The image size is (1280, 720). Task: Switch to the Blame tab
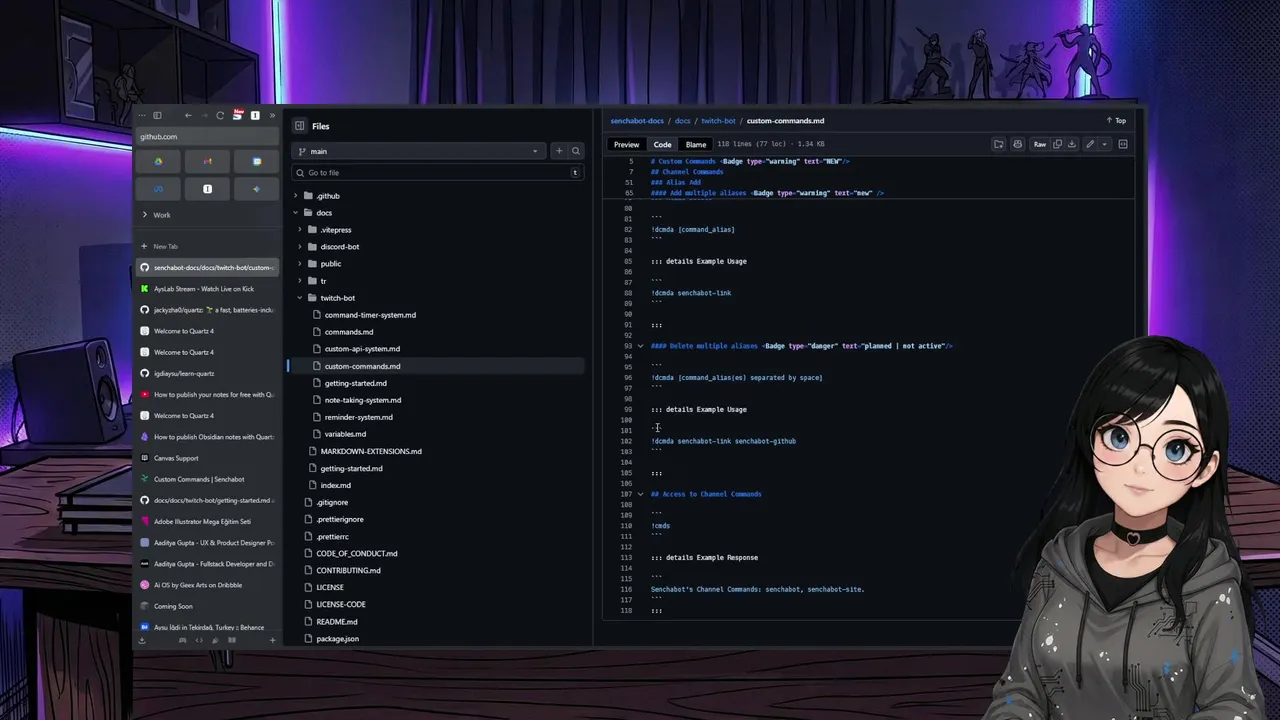click(x=696, y=144)
